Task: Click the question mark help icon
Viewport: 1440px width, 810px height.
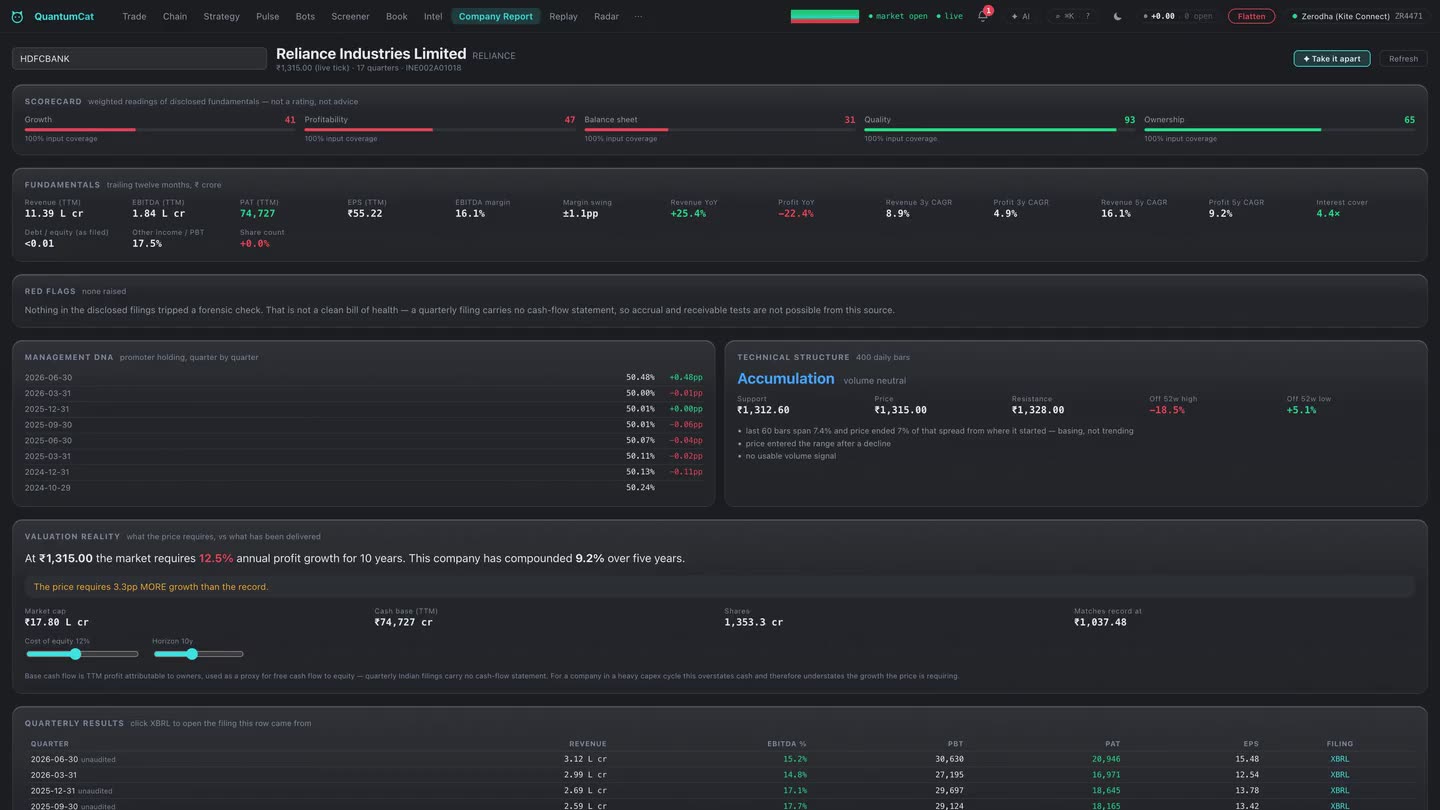Action: click(1087, 16)
